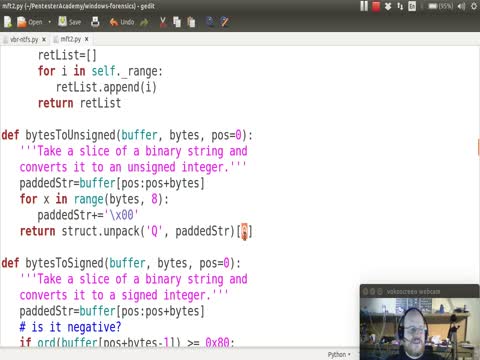Stop recording with the red square indicator
This screenshot has width=480, height=360.
click(376, 6)
